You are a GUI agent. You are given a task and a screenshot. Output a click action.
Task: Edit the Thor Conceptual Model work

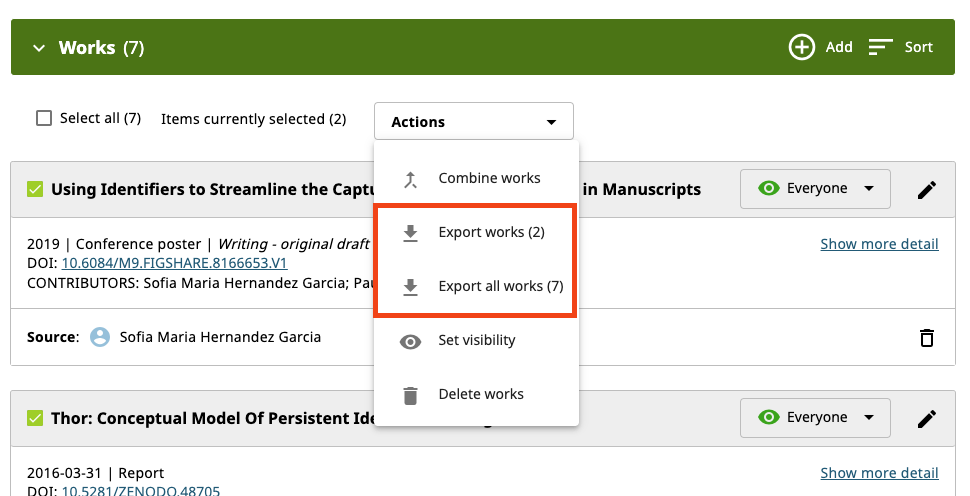tap(927, 418)
